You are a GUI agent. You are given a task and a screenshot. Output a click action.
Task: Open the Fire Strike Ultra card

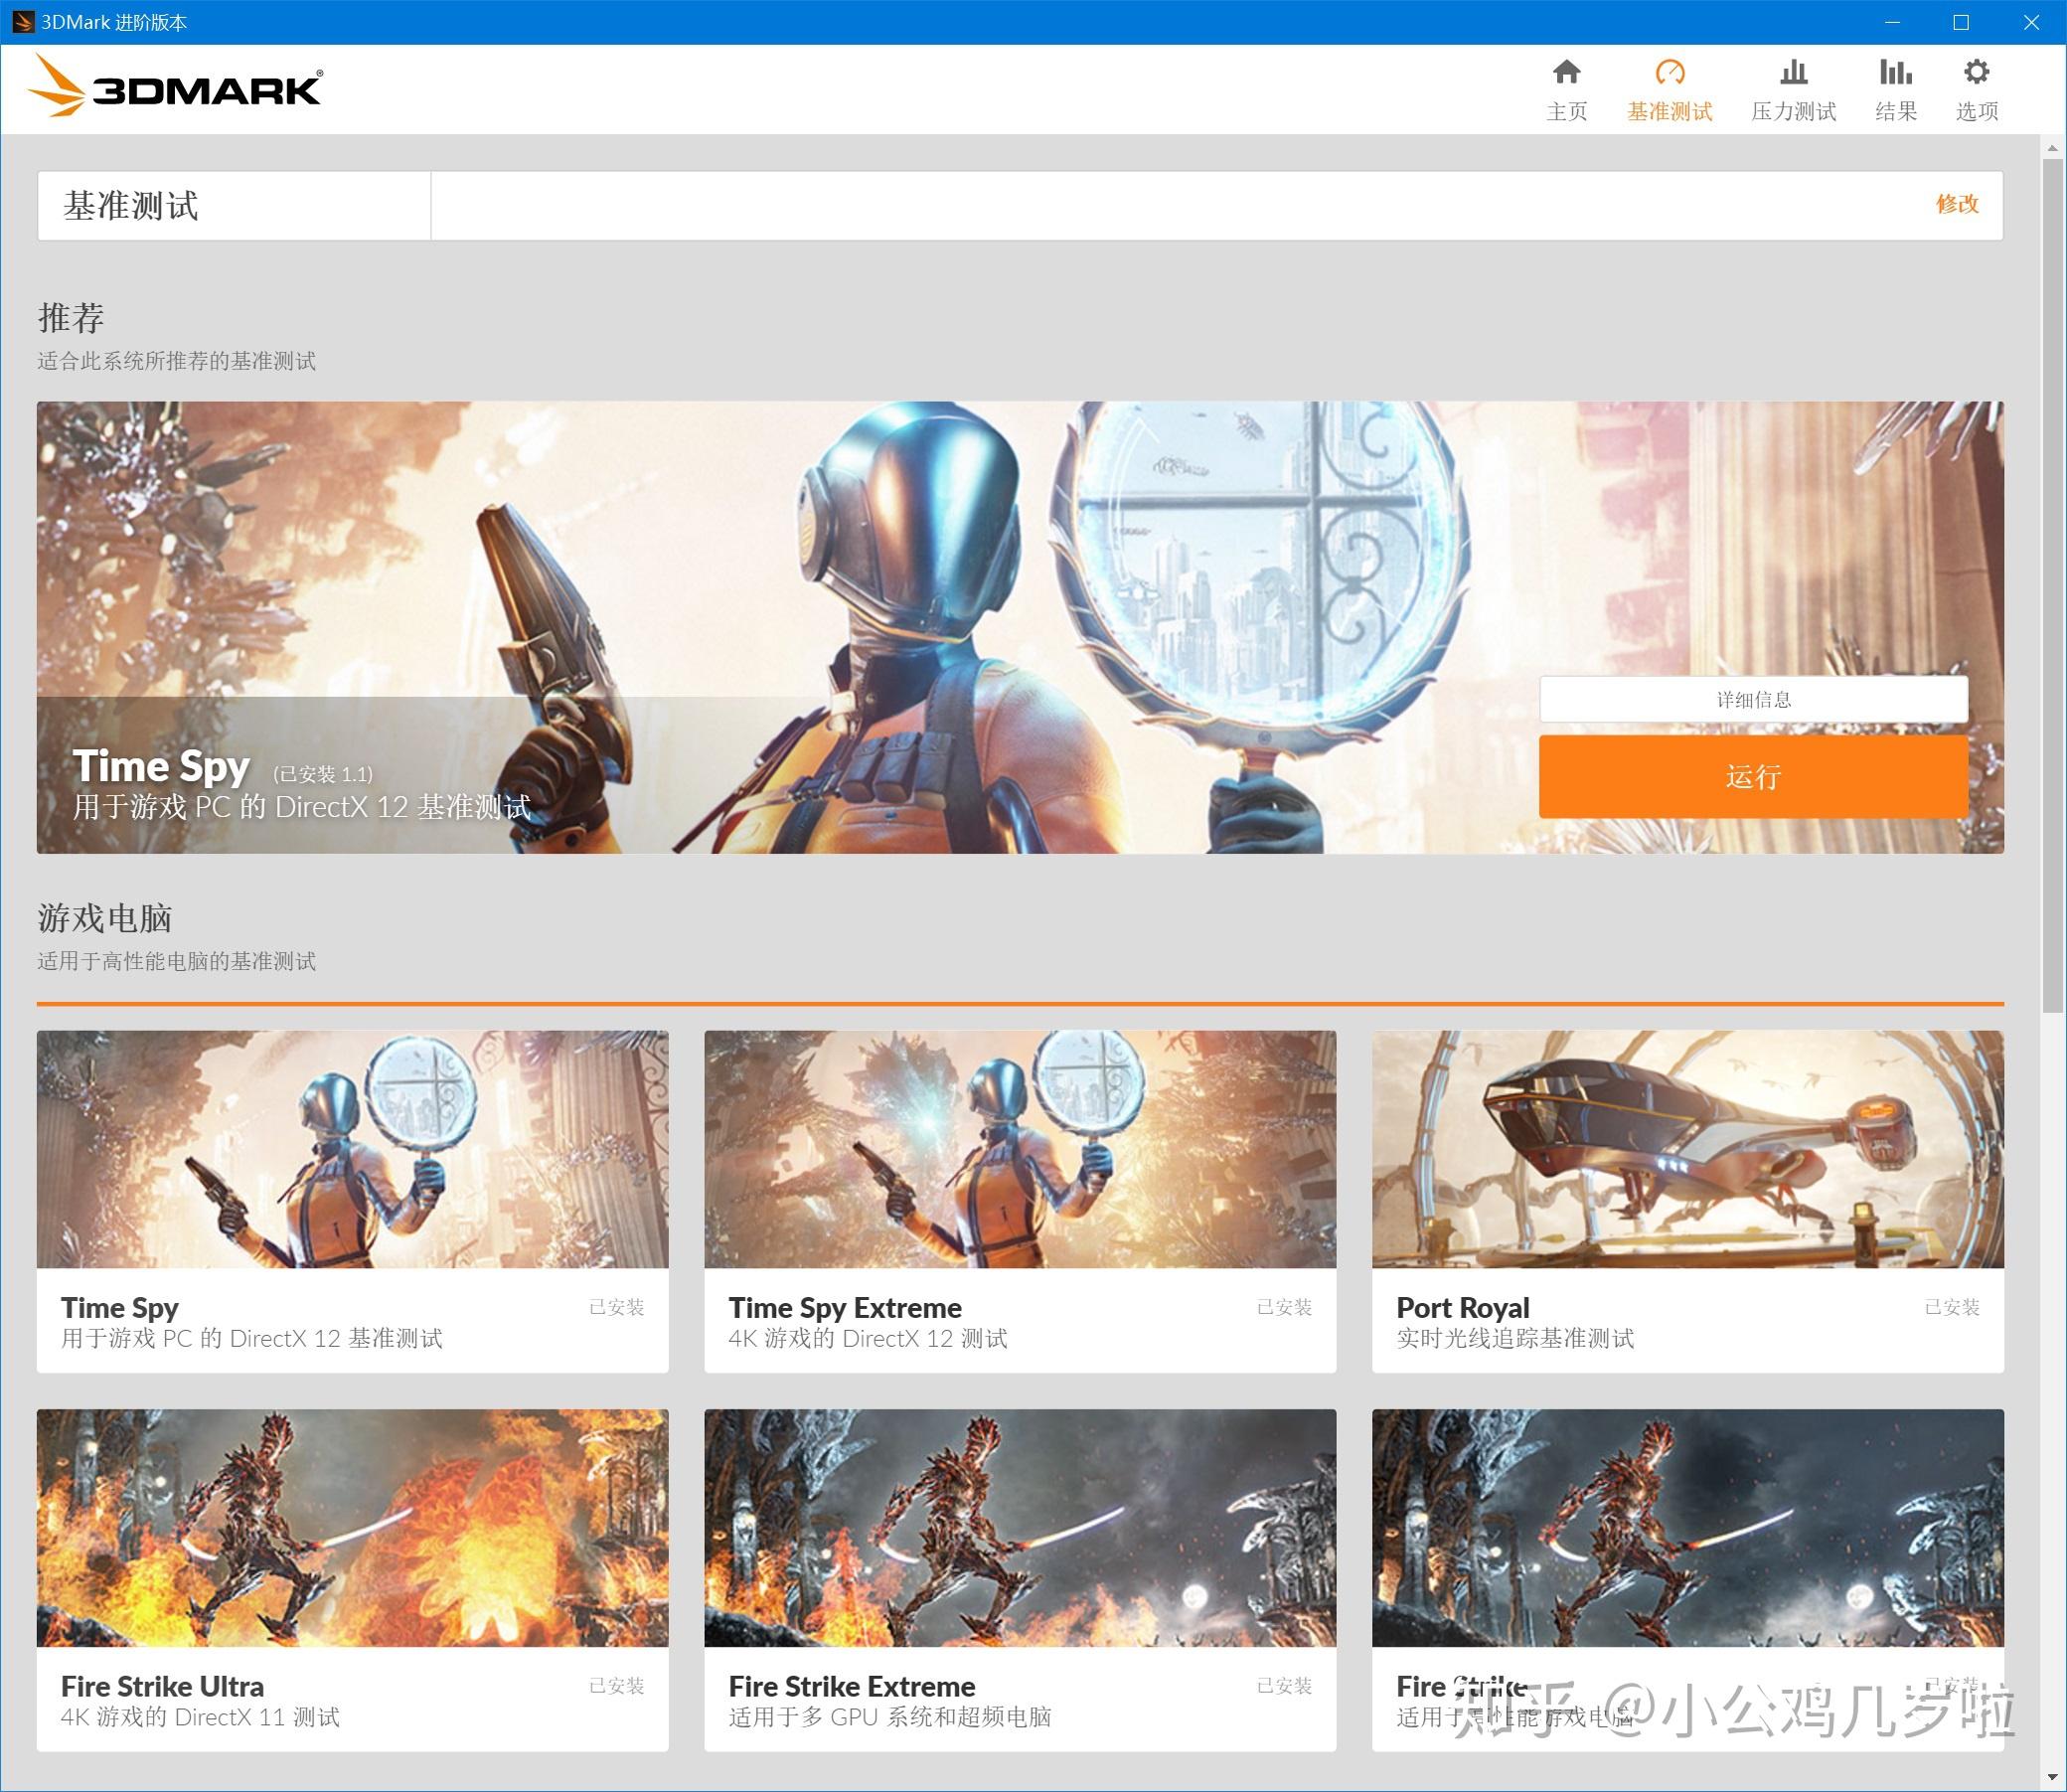click(352, 1578)
